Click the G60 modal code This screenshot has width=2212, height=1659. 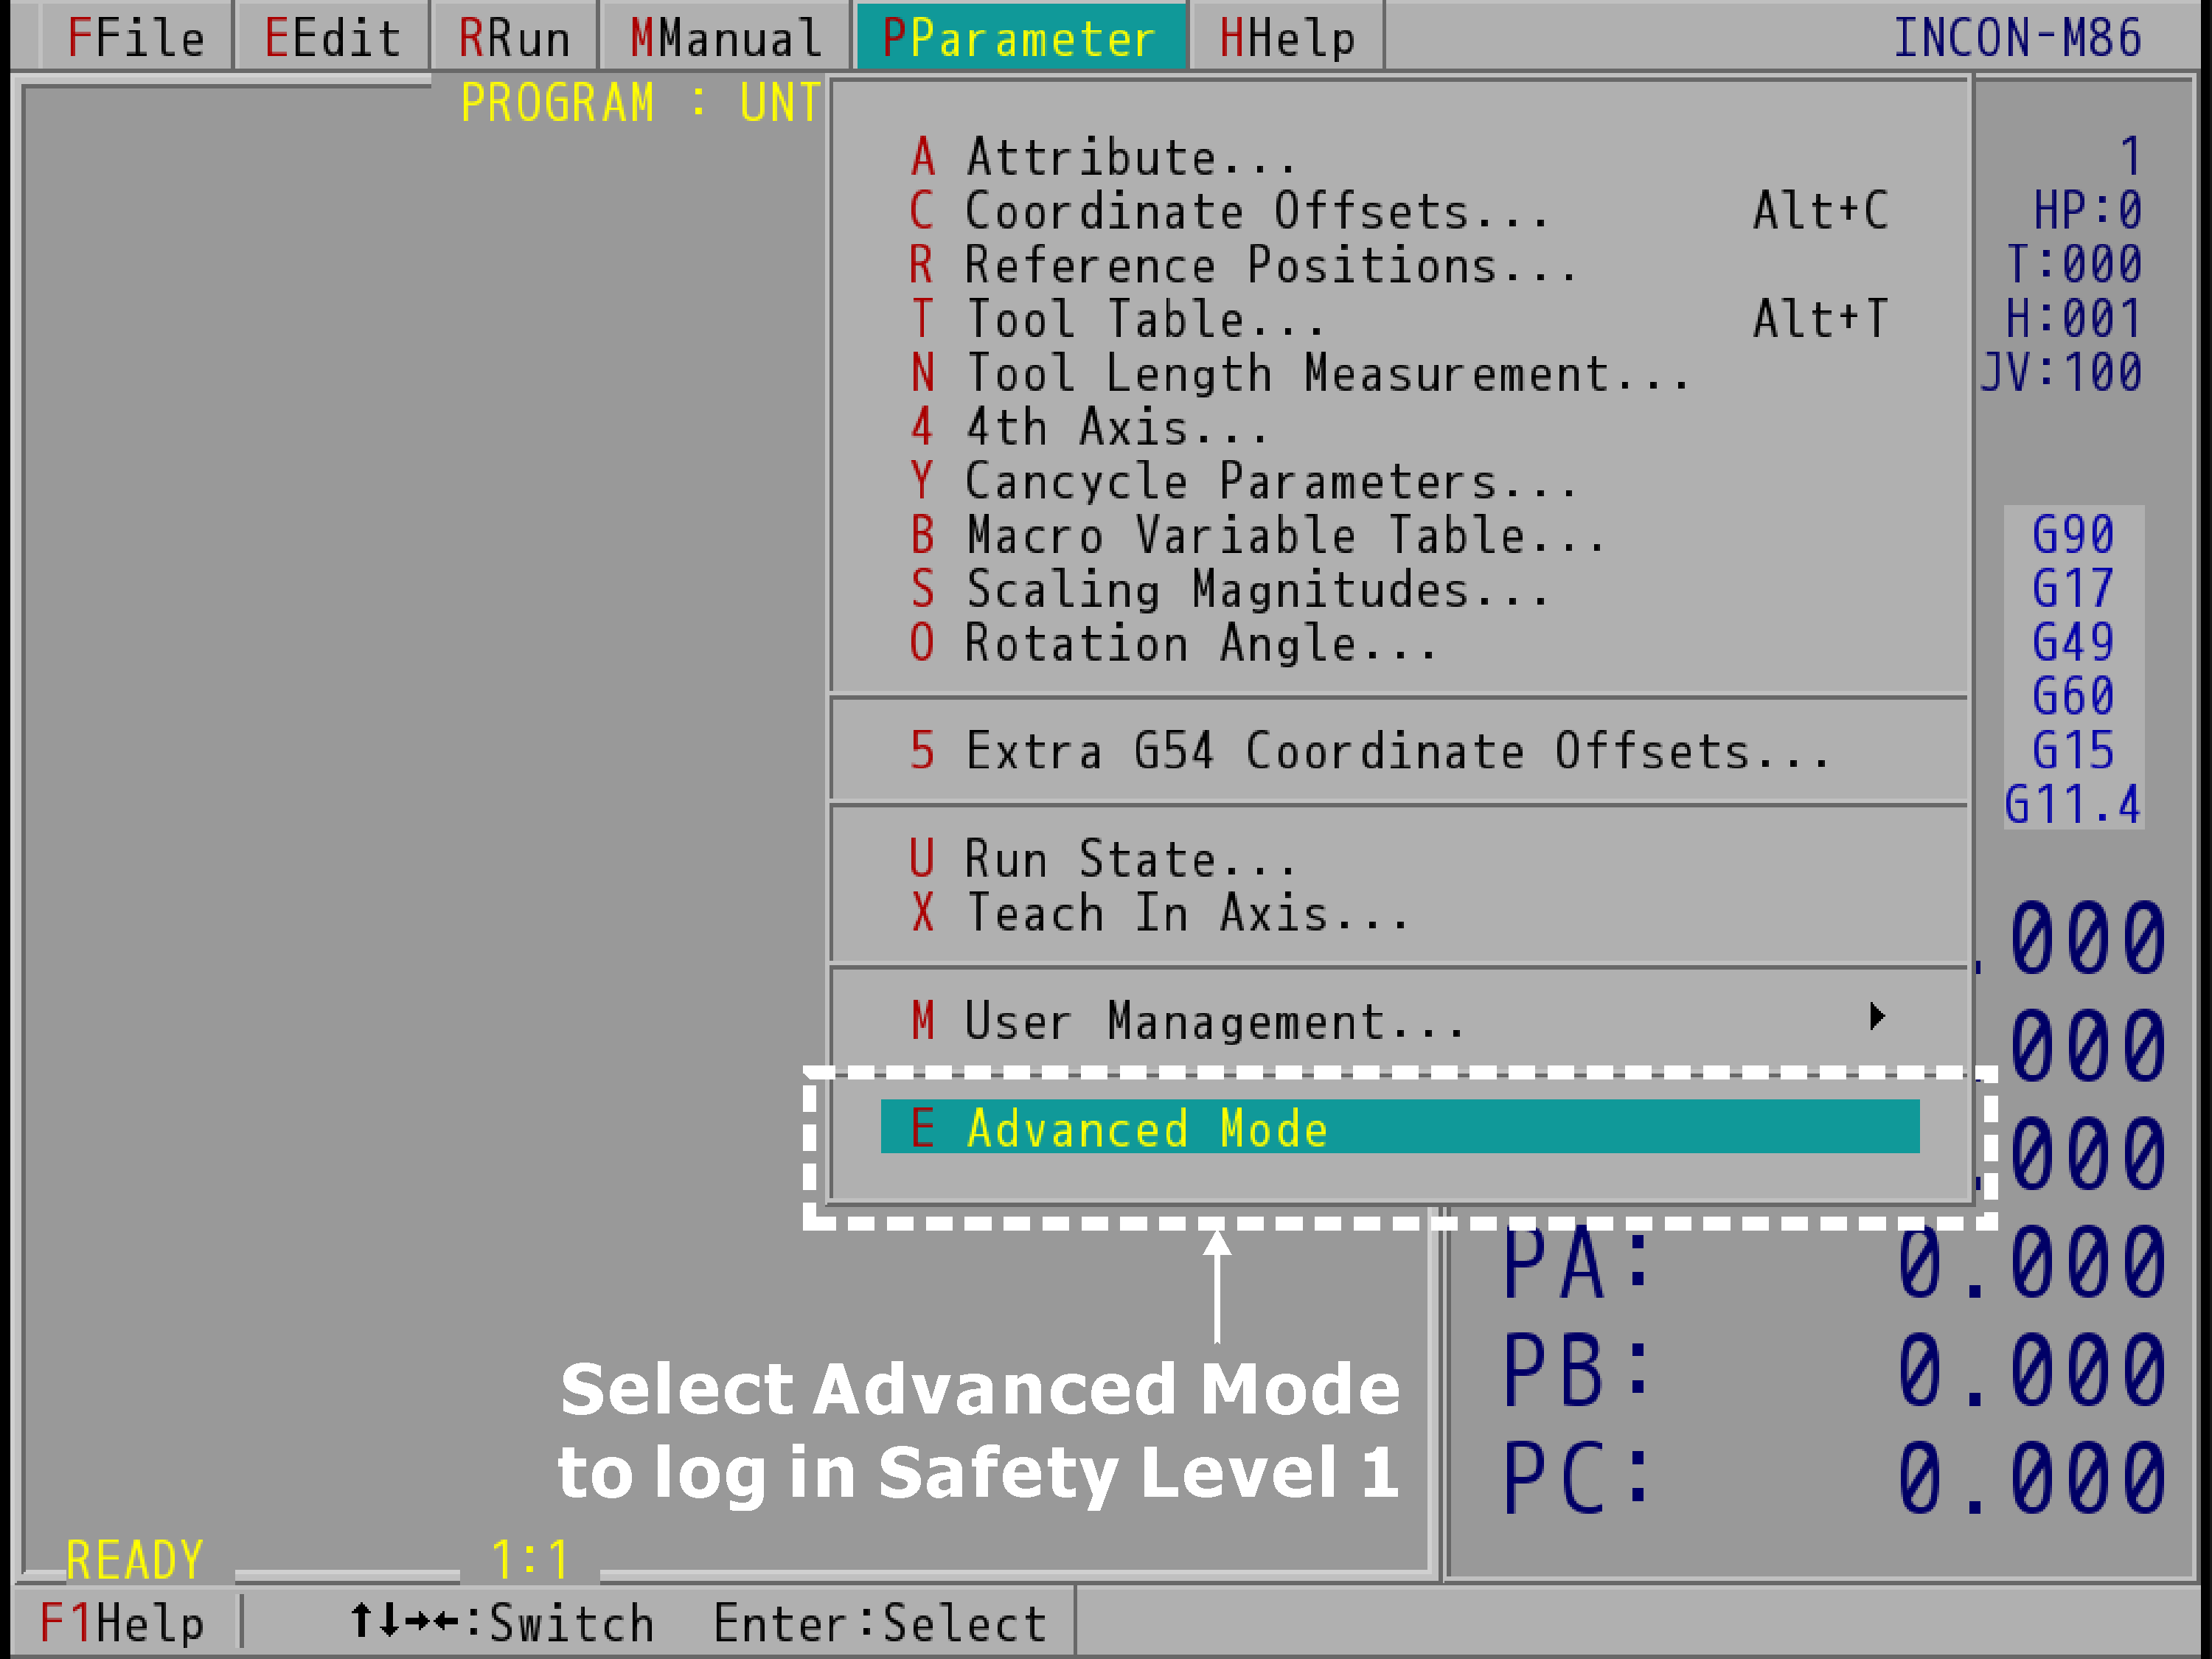[2073, 696]
